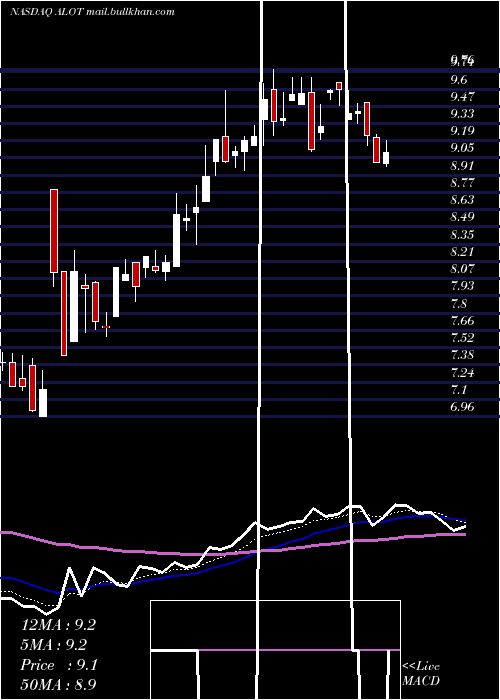Click the 7.66 price axis label
The width and height of the screenshot is (500, 700).
(462, 321)
